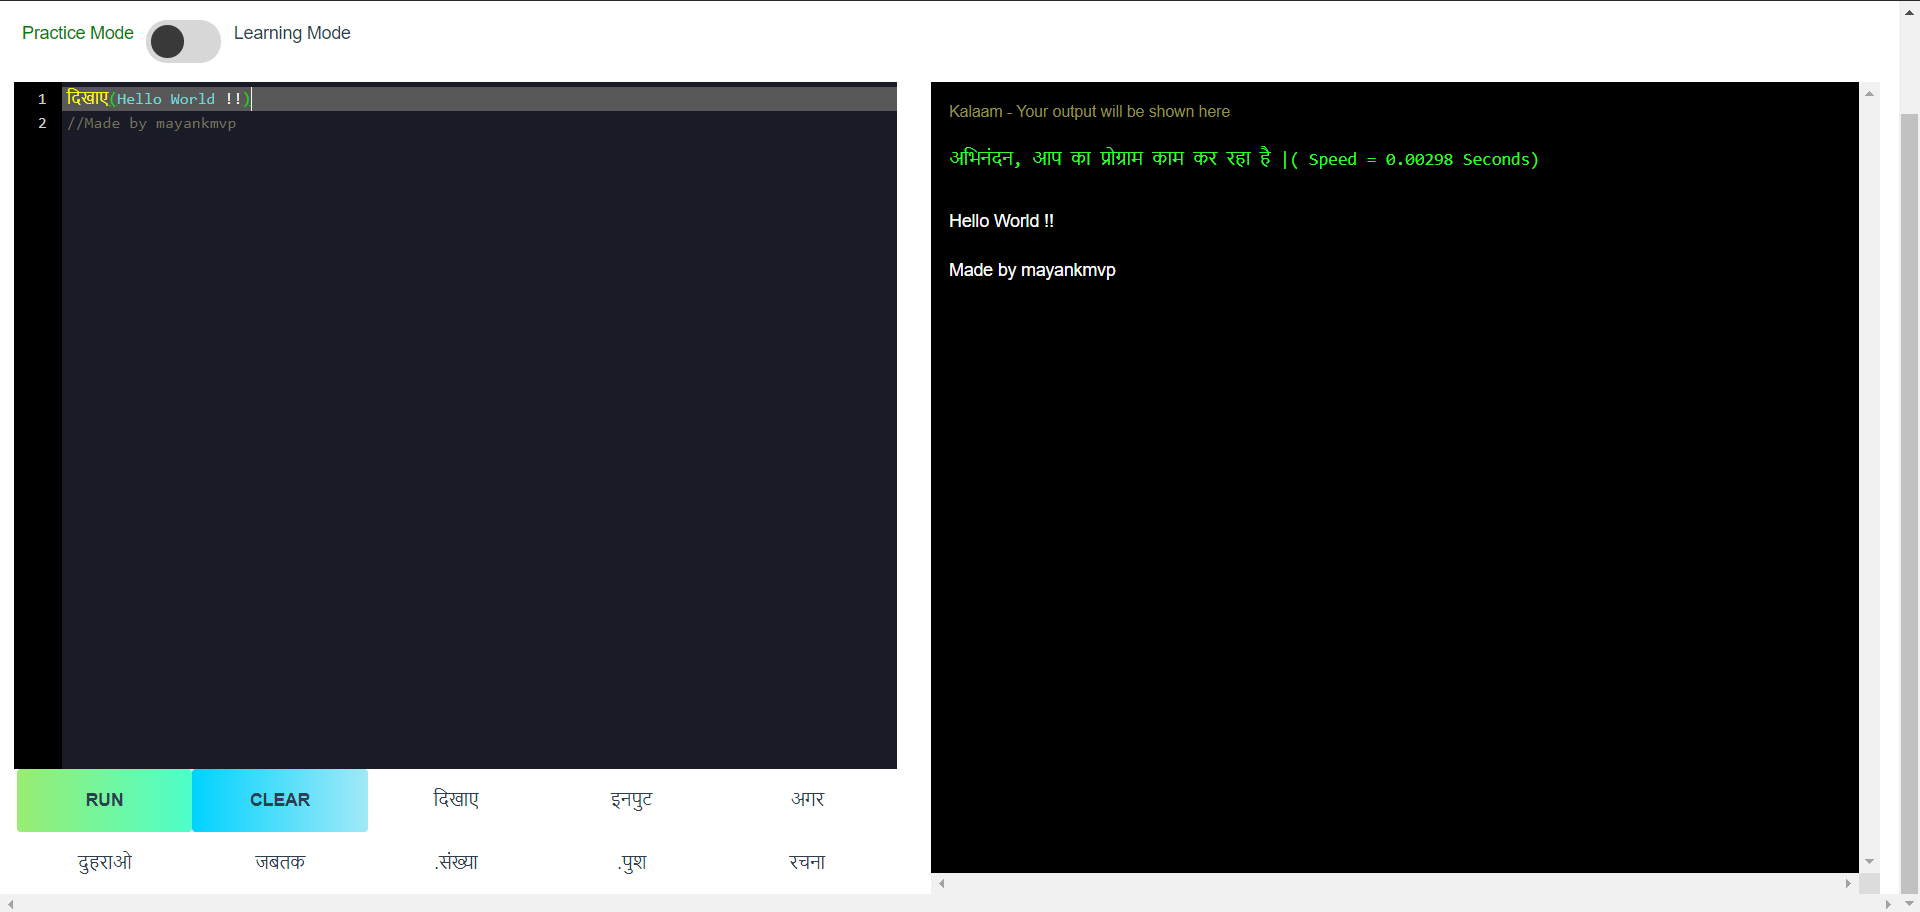Image resolution: width=1920 pixels, height=912 pixels.
Task: Select line number 1 in editor gutter
Action: [42, 99]
